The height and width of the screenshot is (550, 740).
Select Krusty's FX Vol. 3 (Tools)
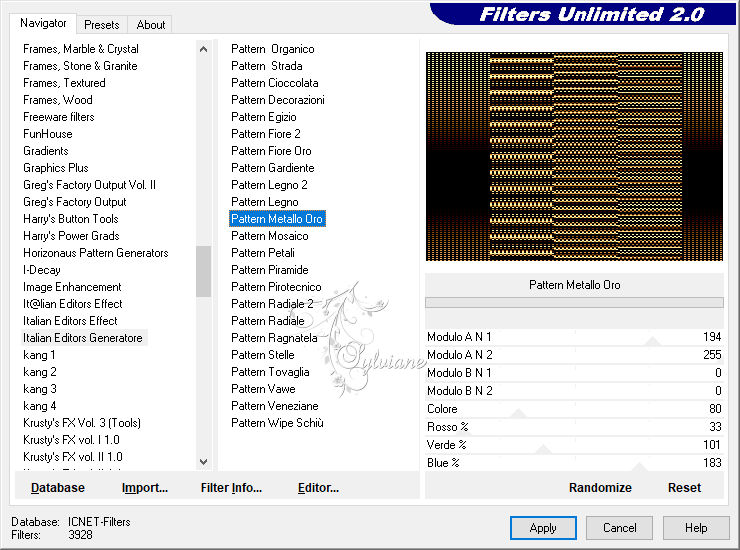point(82,423)
